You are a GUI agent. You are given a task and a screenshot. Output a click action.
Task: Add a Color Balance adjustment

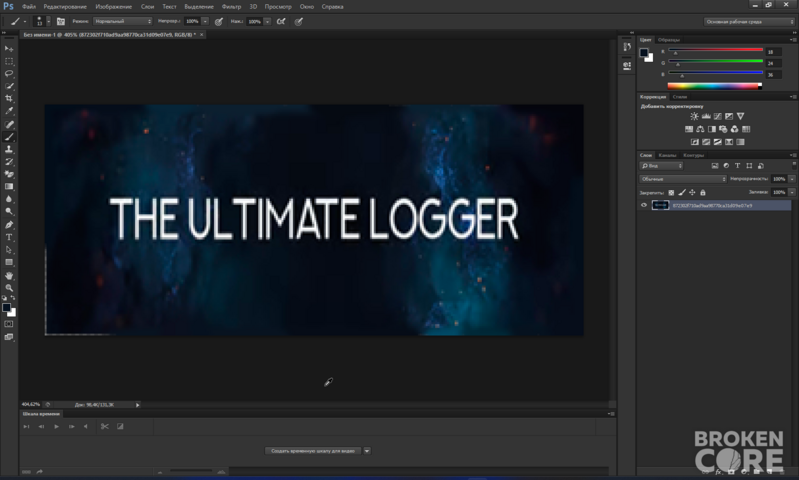tap(700, 129)
